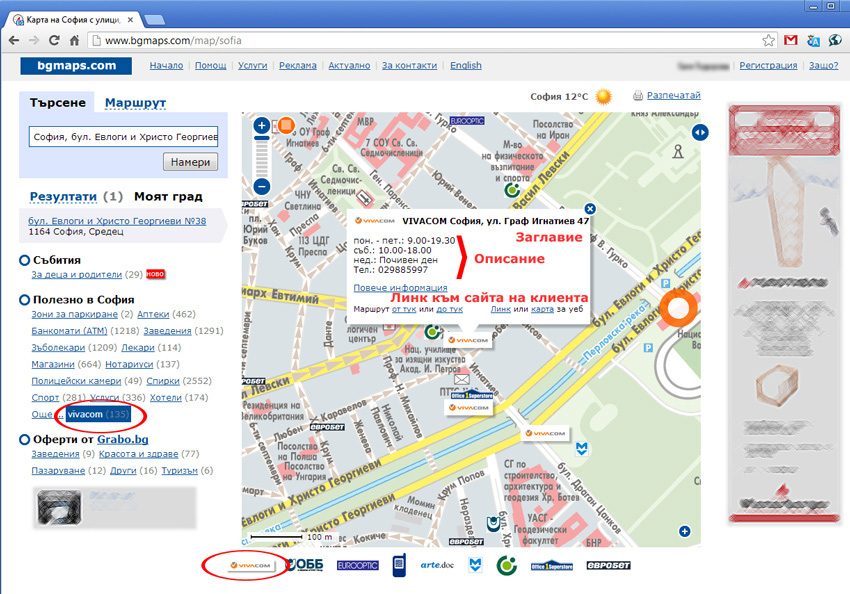Select the EUROOPTIC logo in bottom bar
This screenshot has width=850, height=594.
(x=357, y=566)
